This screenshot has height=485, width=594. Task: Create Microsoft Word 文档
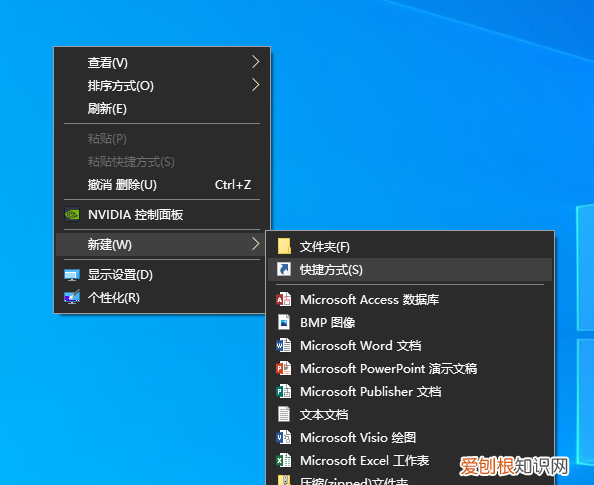point(410,346)
